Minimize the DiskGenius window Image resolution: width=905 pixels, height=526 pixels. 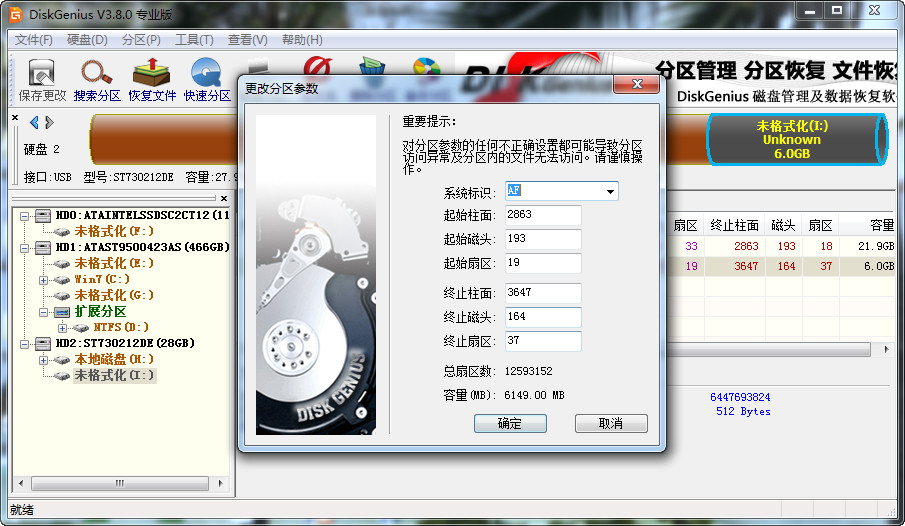[809, 10]
